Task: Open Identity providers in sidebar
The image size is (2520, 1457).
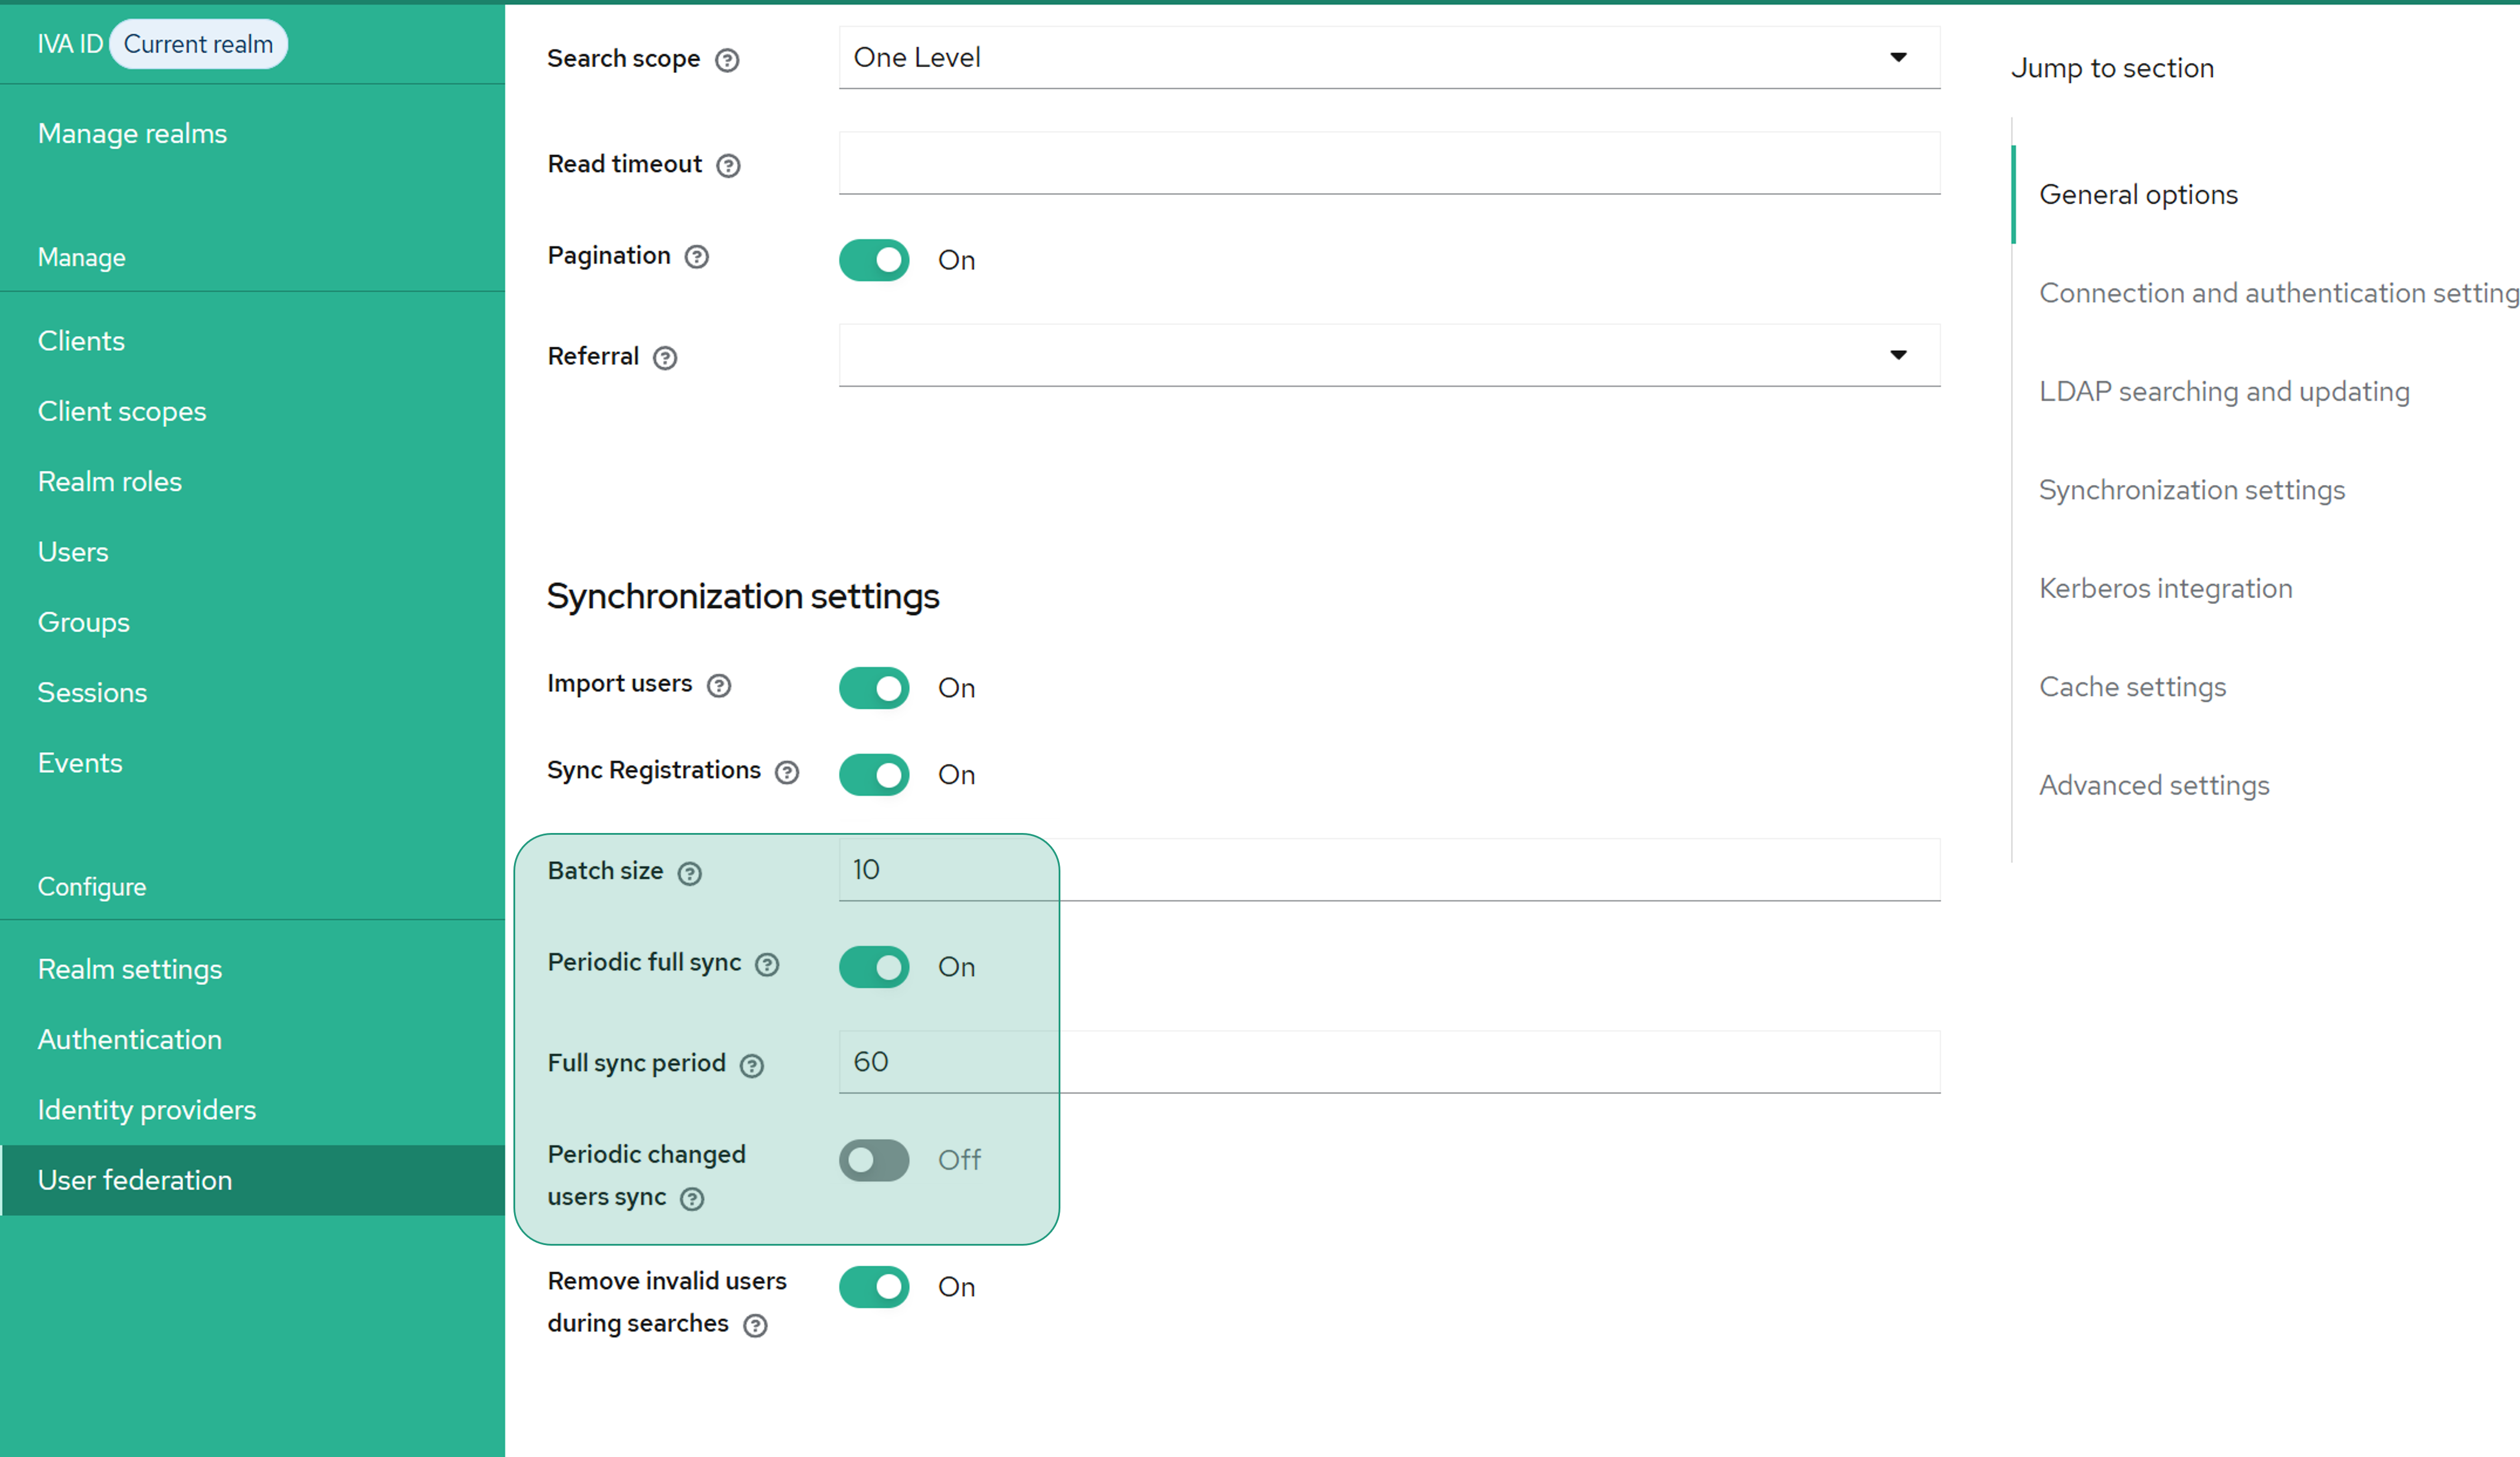Action: tap(147, 1110)
